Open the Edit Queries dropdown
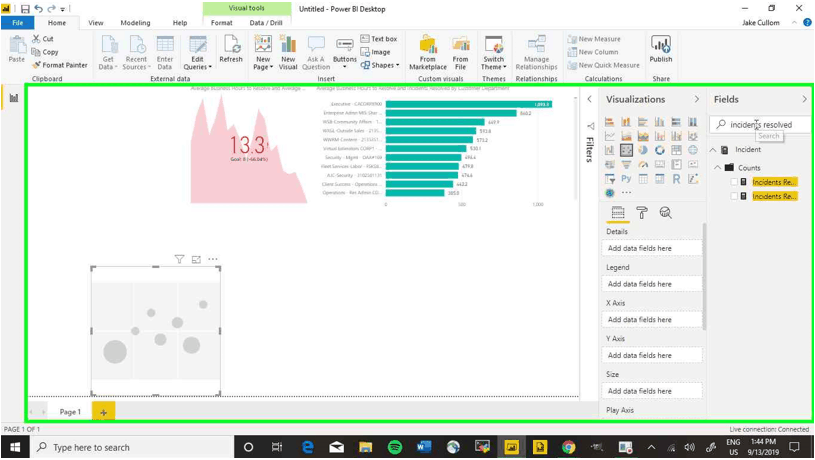815x460 pixels. point(198,52)
